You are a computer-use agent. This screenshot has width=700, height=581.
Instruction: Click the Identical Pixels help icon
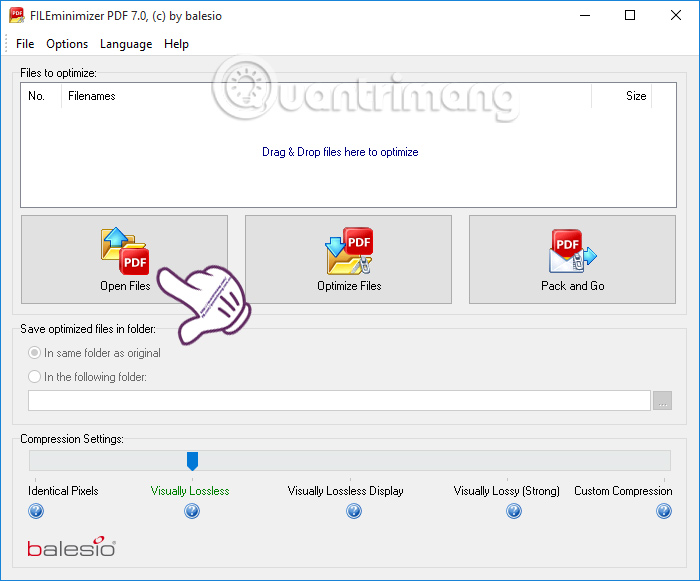point(36,511)
